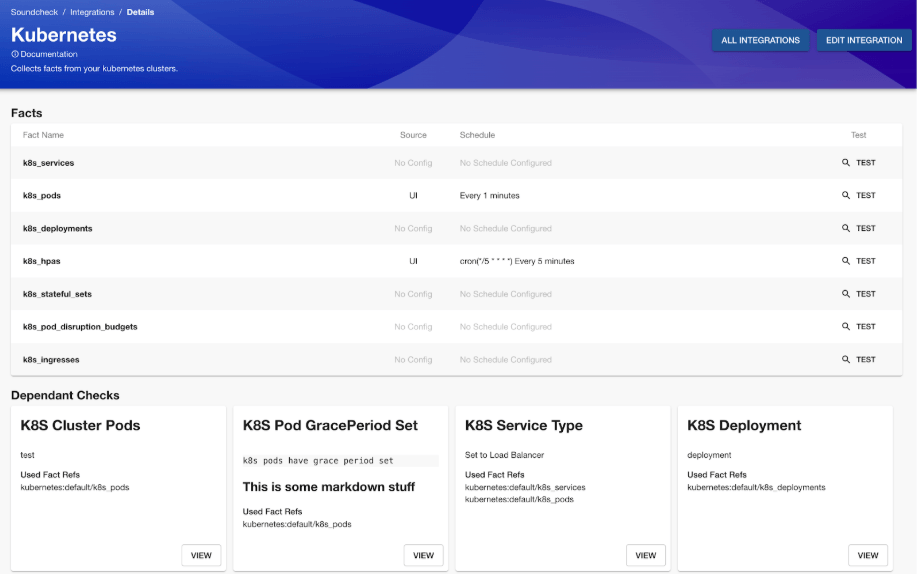The height and width of the screenshot is (574, 917).
Task: Select the k8s_services fact name
Action: [49, 163]
